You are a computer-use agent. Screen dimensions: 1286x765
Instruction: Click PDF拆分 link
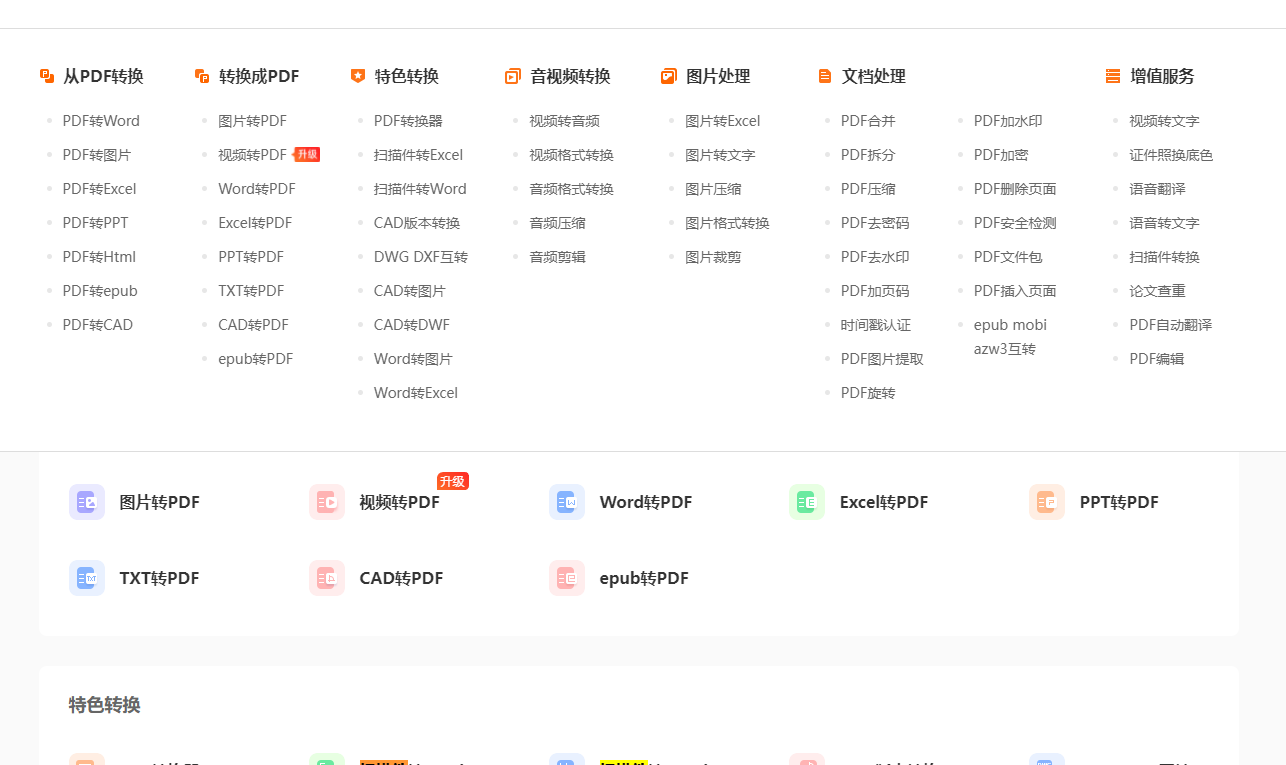tap(868, 155)
